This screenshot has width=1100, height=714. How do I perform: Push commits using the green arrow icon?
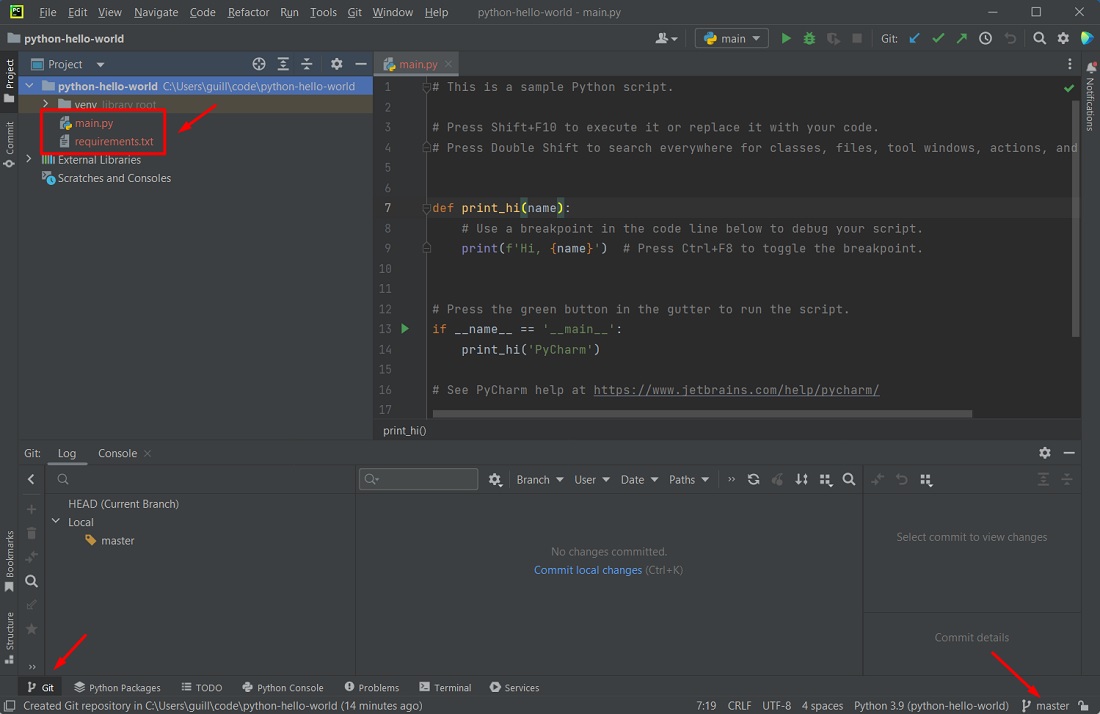click(962, 37)
